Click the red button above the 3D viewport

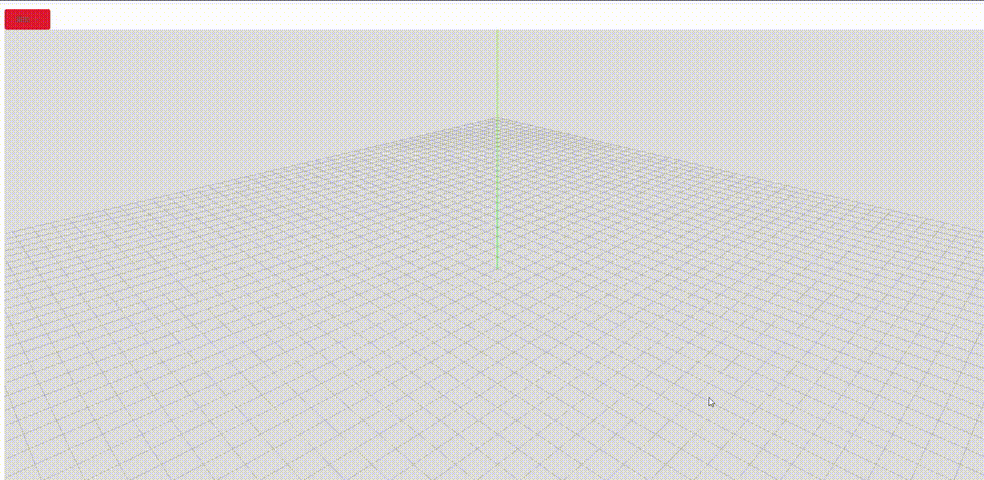27,19
